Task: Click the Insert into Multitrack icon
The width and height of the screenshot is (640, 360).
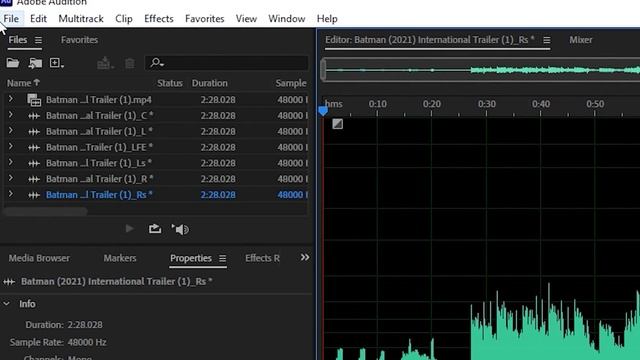Action: [x=105, y=63]
